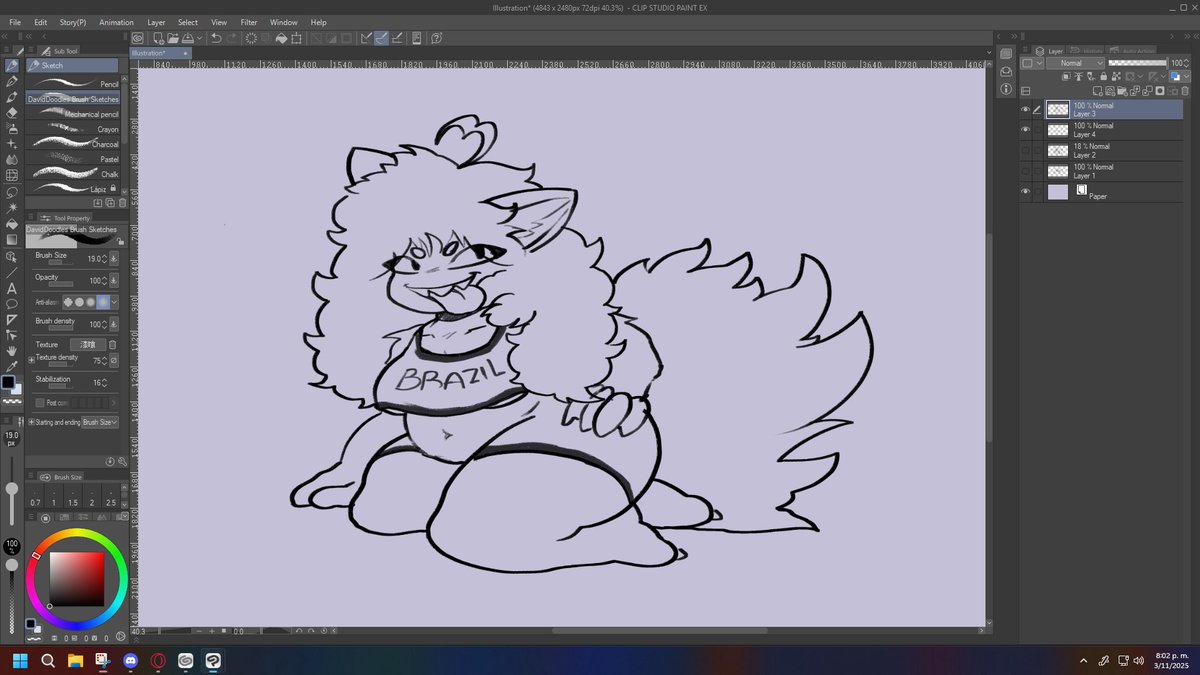The height and width of the screenshot is (675, 1200).
Task: Enable the lock layer toggle
Action: click(x=1103, y=77)
